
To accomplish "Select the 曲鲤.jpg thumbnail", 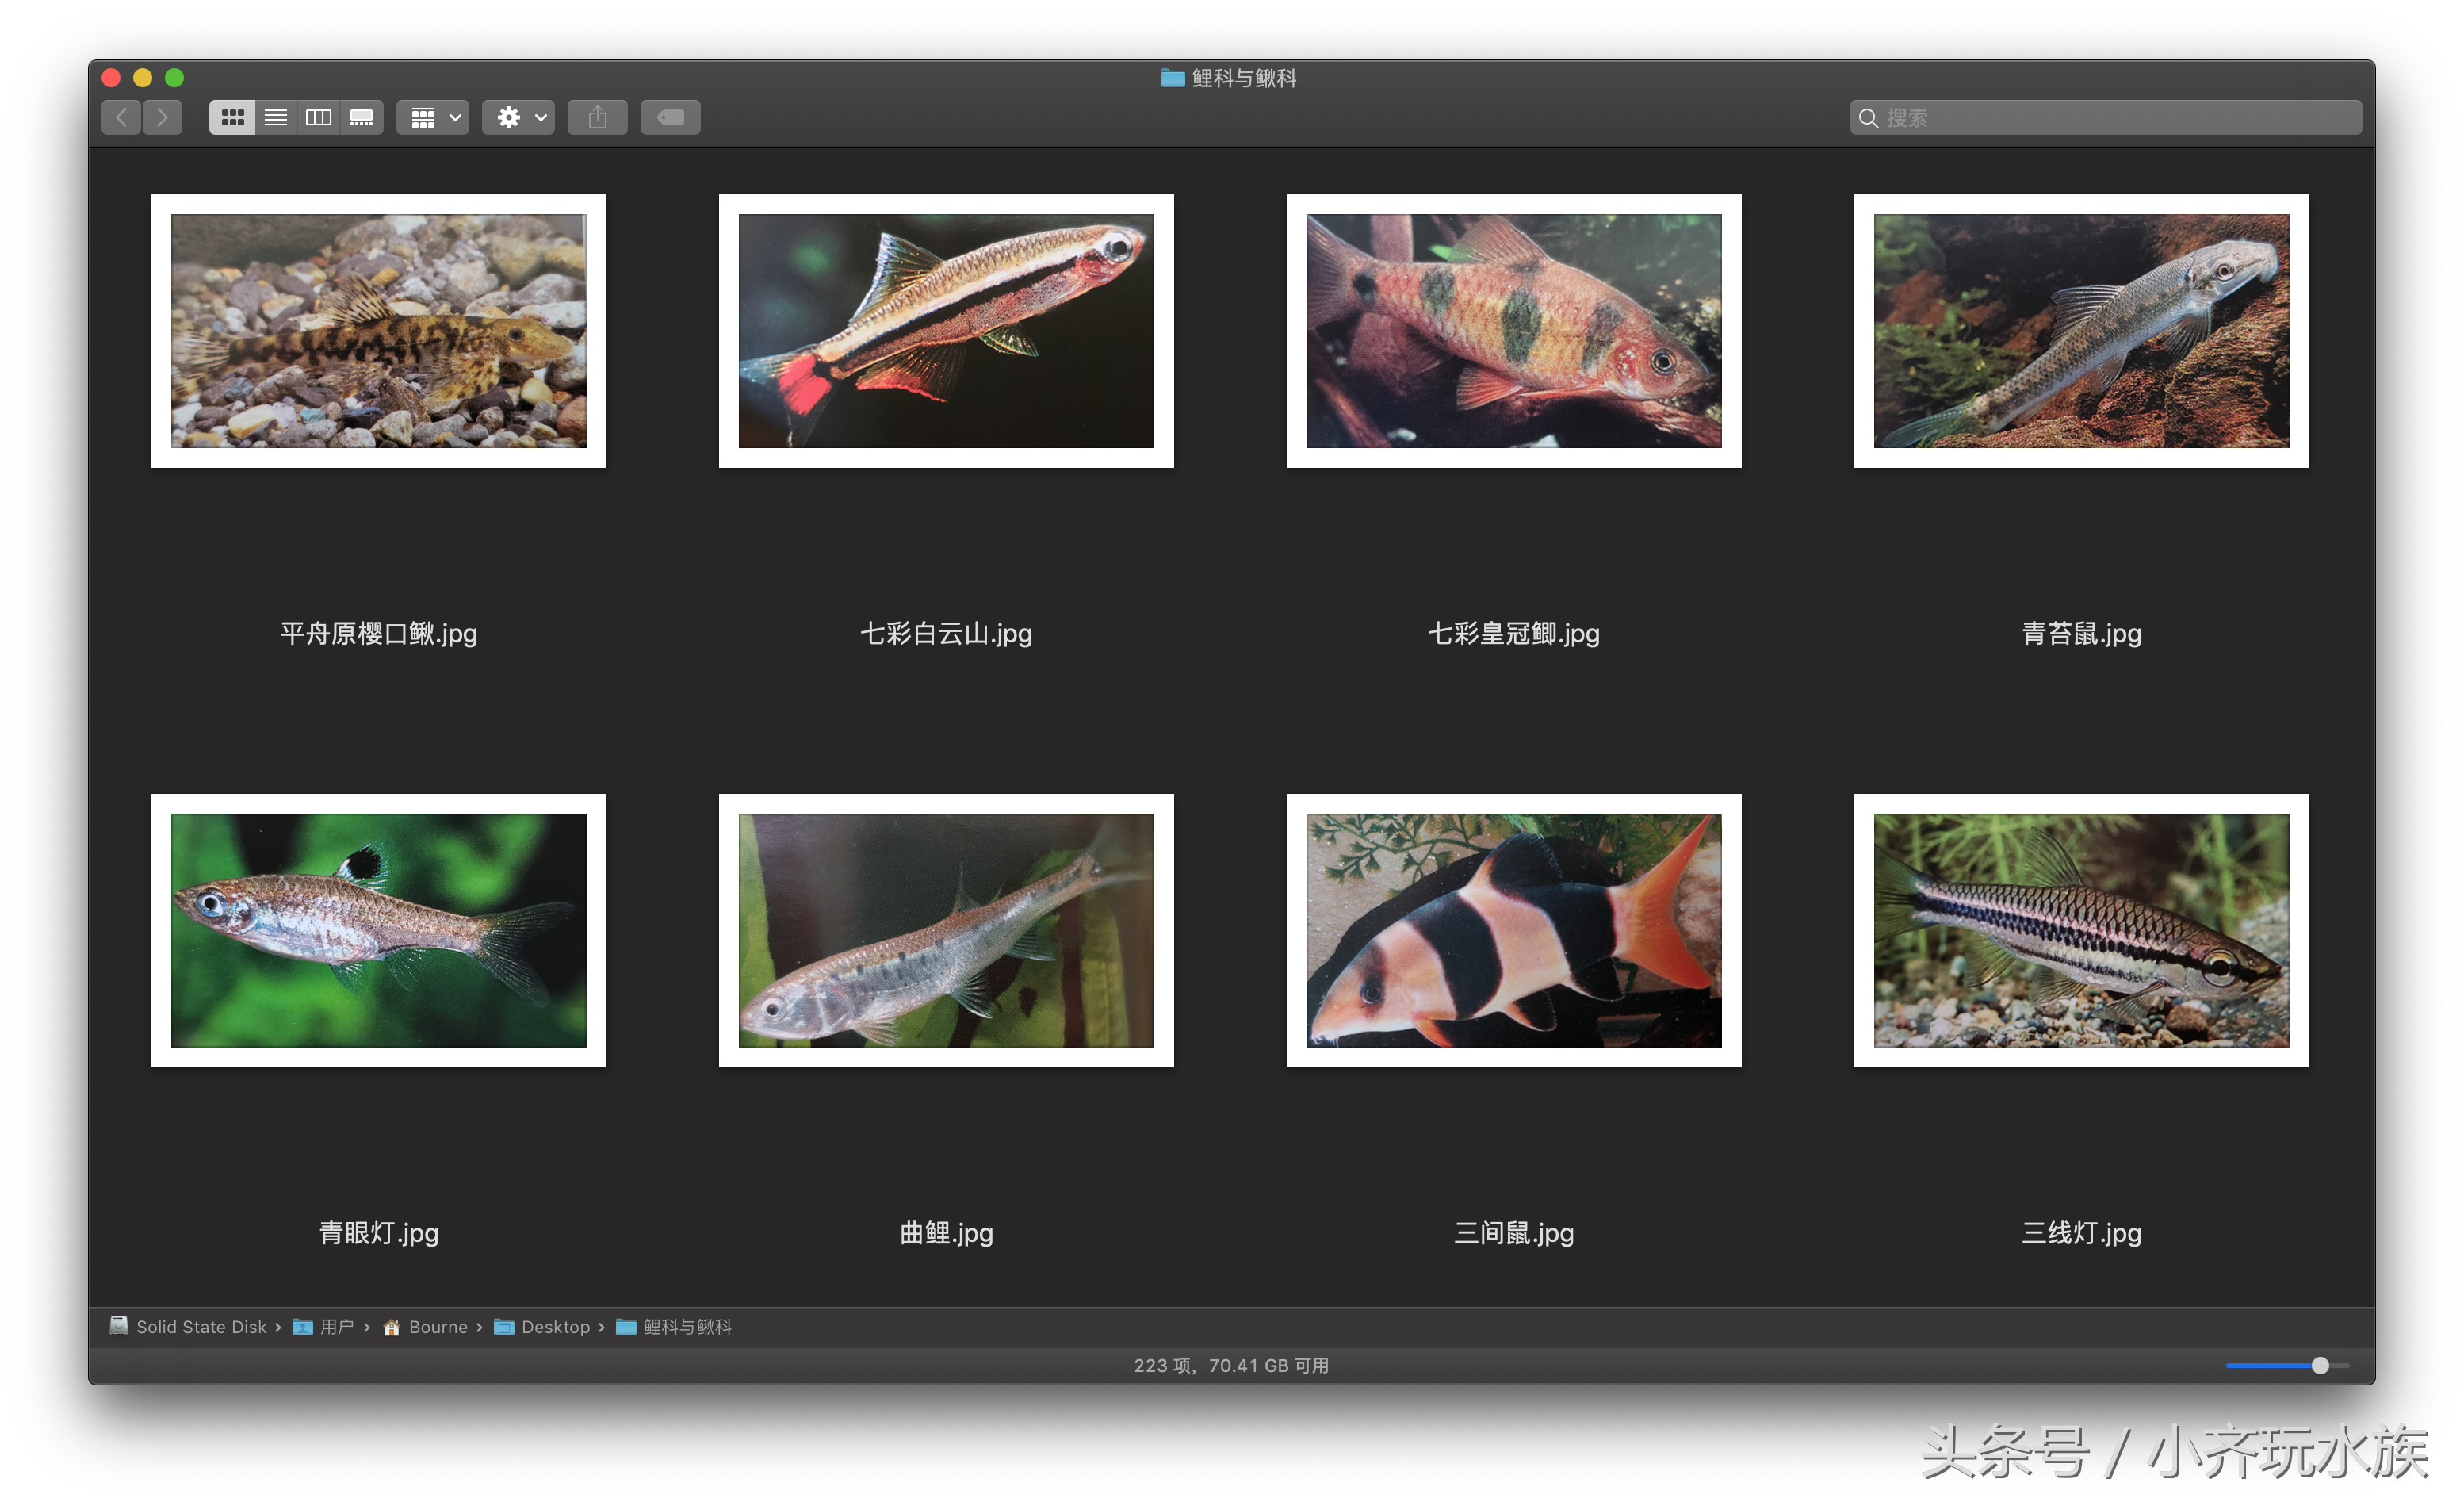I will click(946, 930).
